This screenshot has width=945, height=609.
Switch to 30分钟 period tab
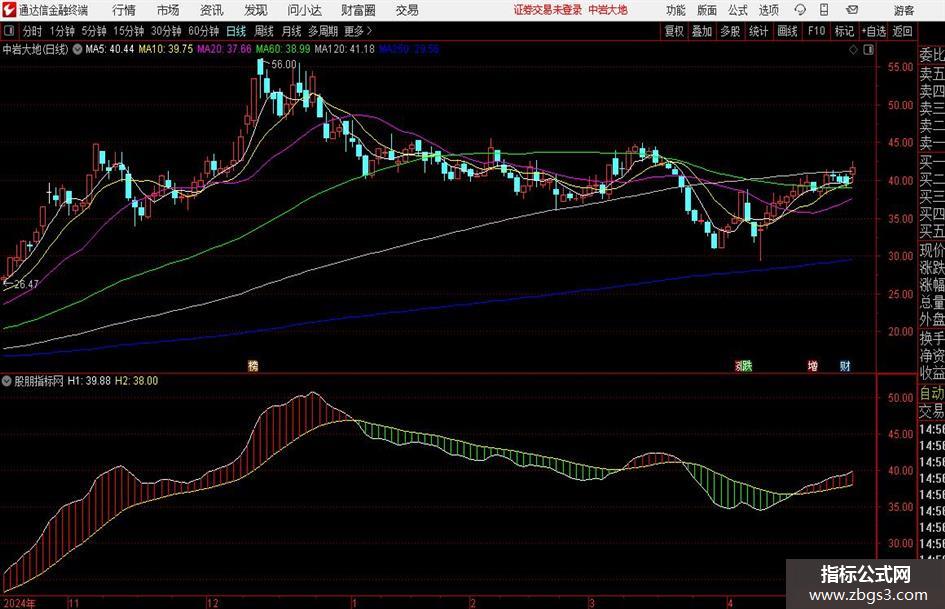coord(166,31)
